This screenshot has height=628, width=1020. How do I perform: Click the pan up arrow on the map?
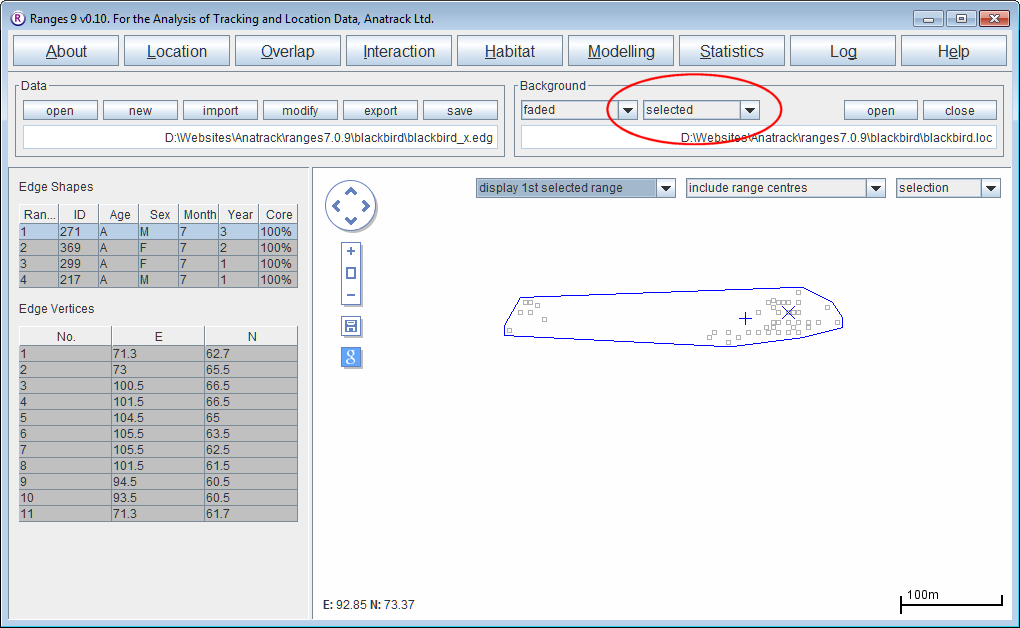(x=350, y=193)
